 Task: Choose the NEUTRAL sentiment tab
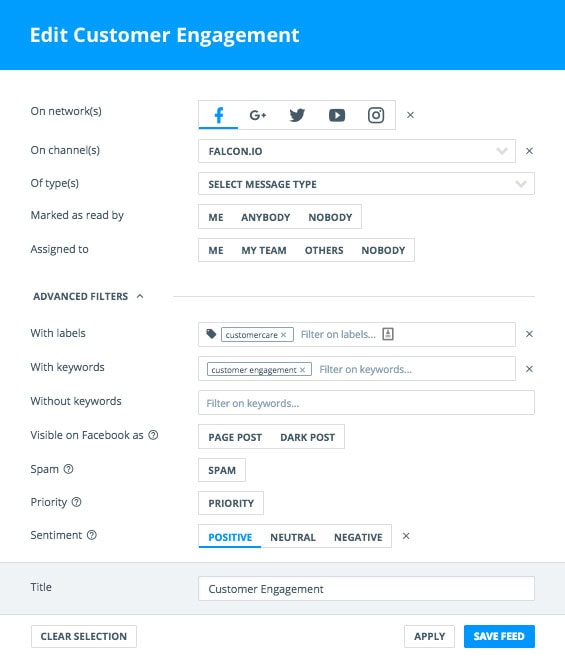(x=293, y=537)
